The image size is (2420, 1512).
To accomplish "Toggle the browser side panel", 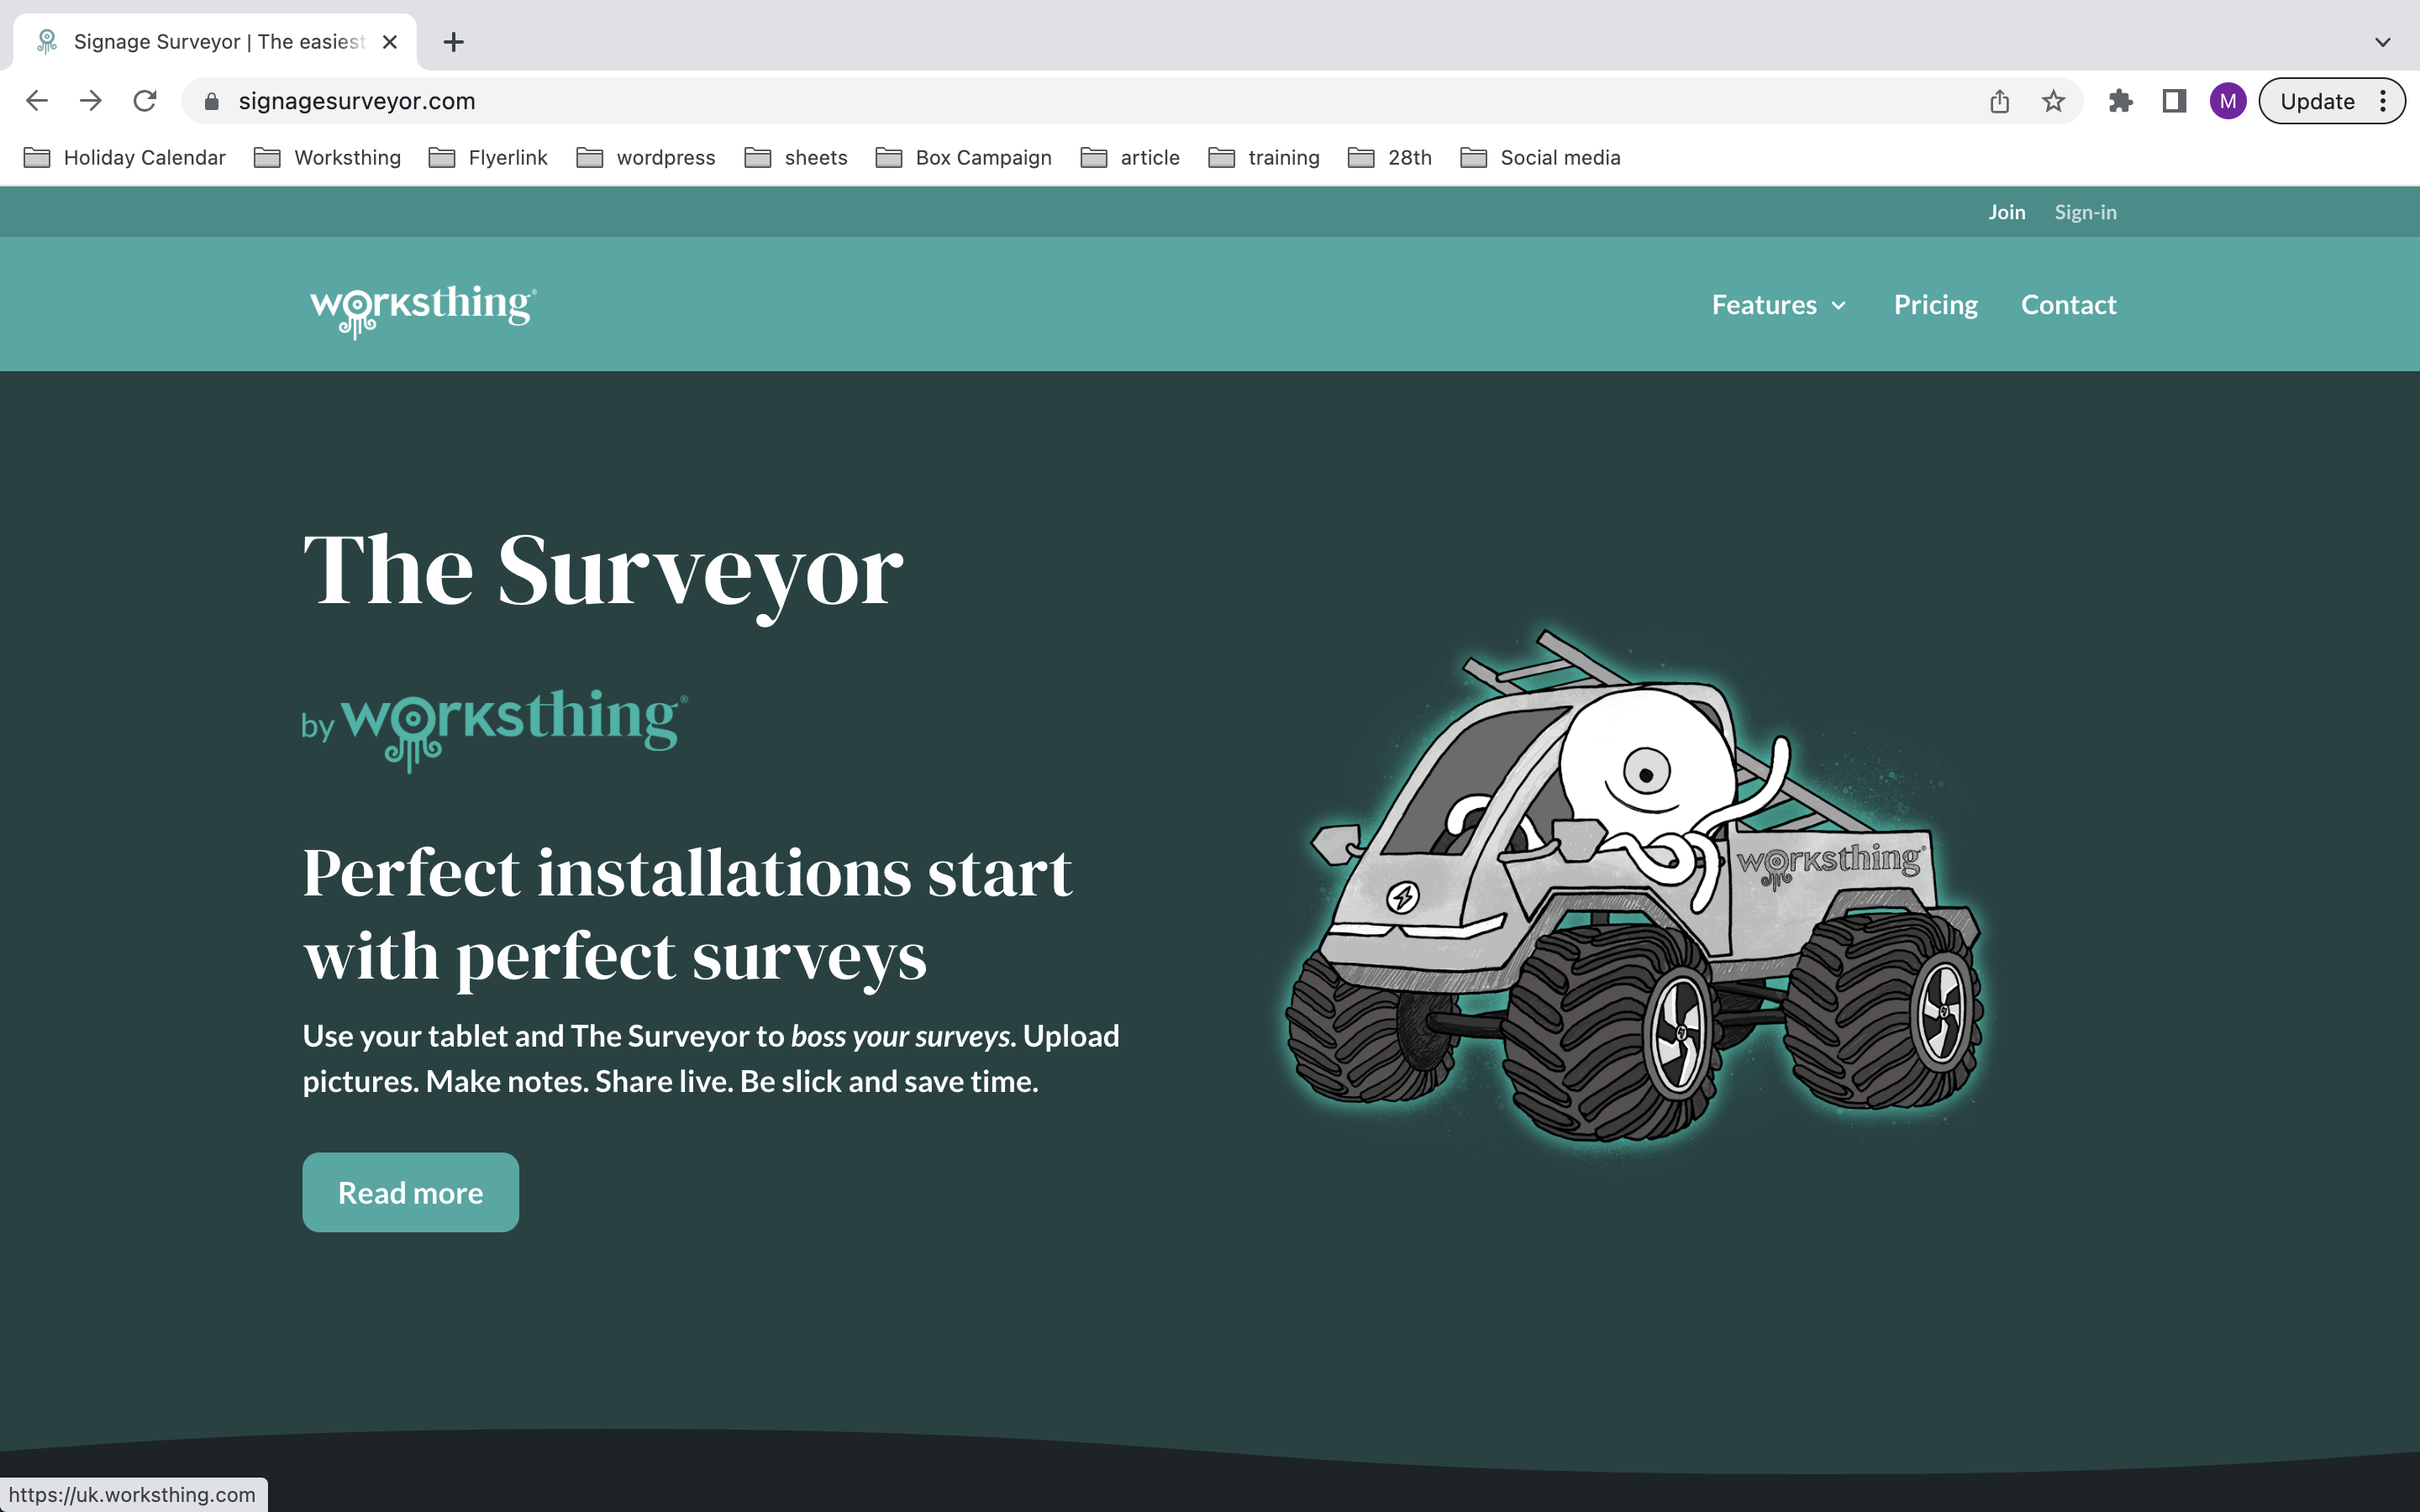I will (2174, 101).
